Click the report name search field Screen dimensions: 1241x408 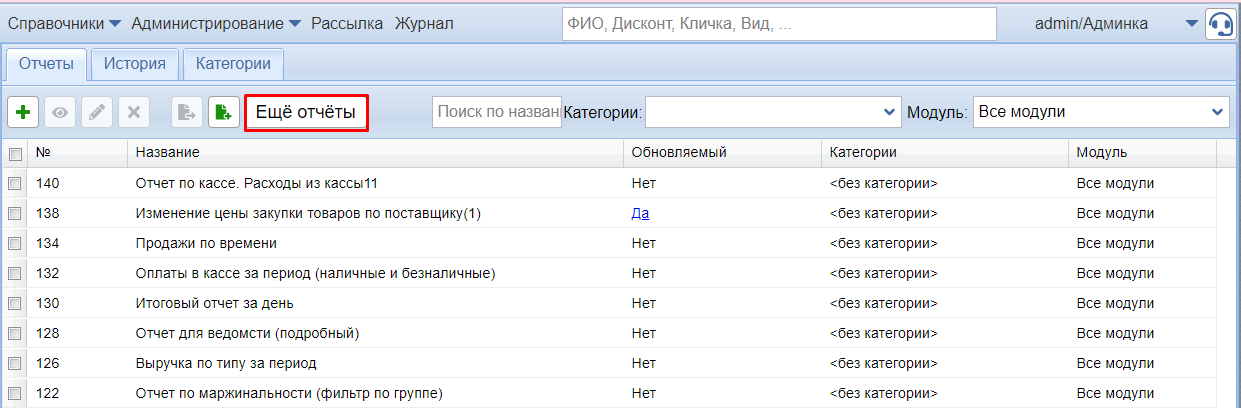pos(497,113)
